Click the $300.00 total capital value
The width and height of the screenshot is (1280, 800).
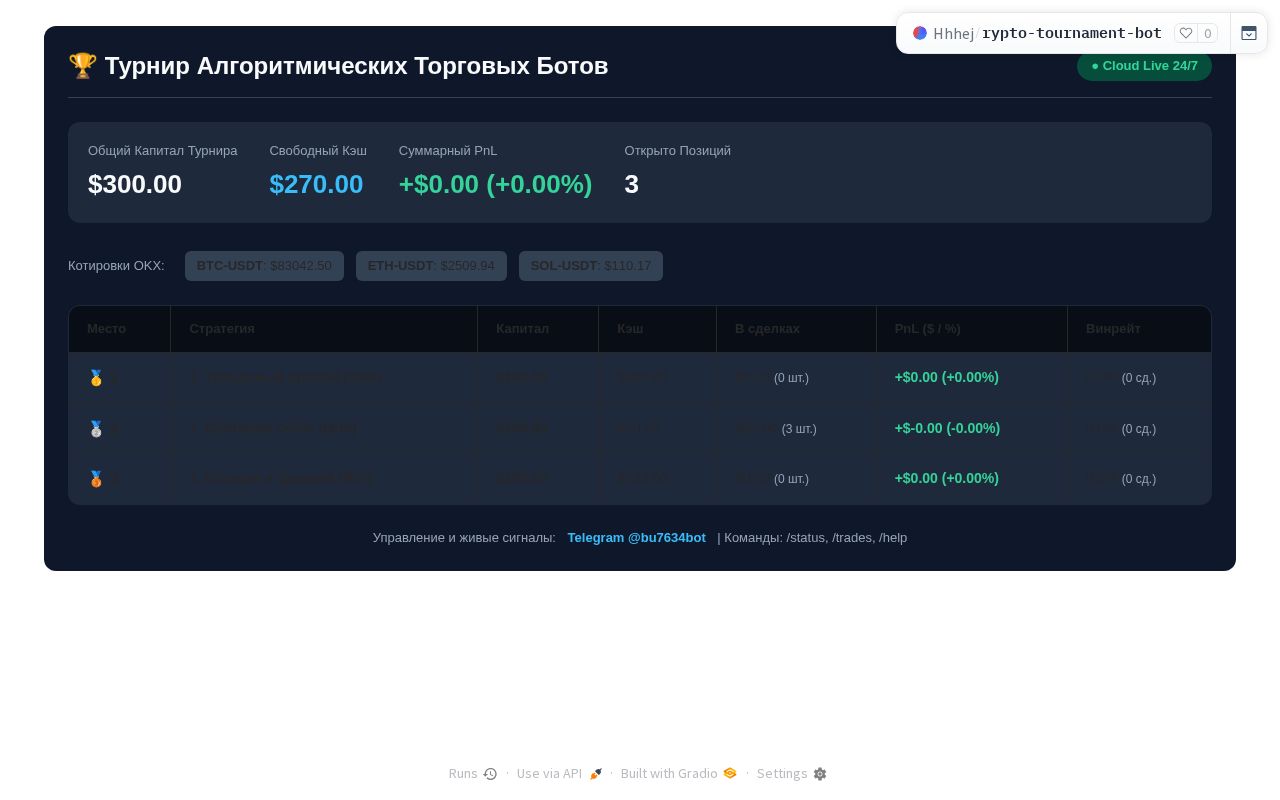[135, 184]
